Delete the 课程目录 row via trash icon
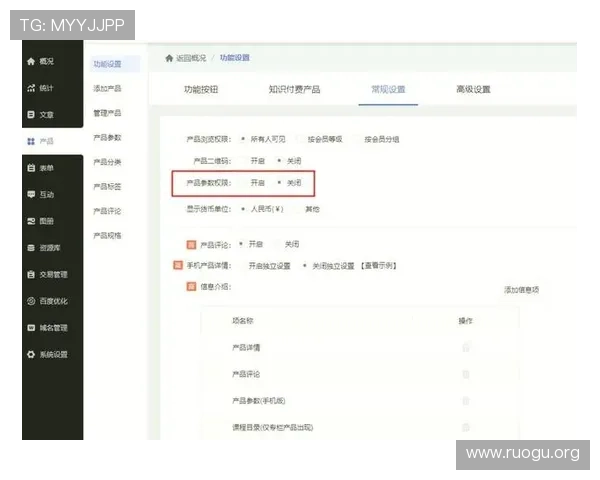 [x=466, y=427]
